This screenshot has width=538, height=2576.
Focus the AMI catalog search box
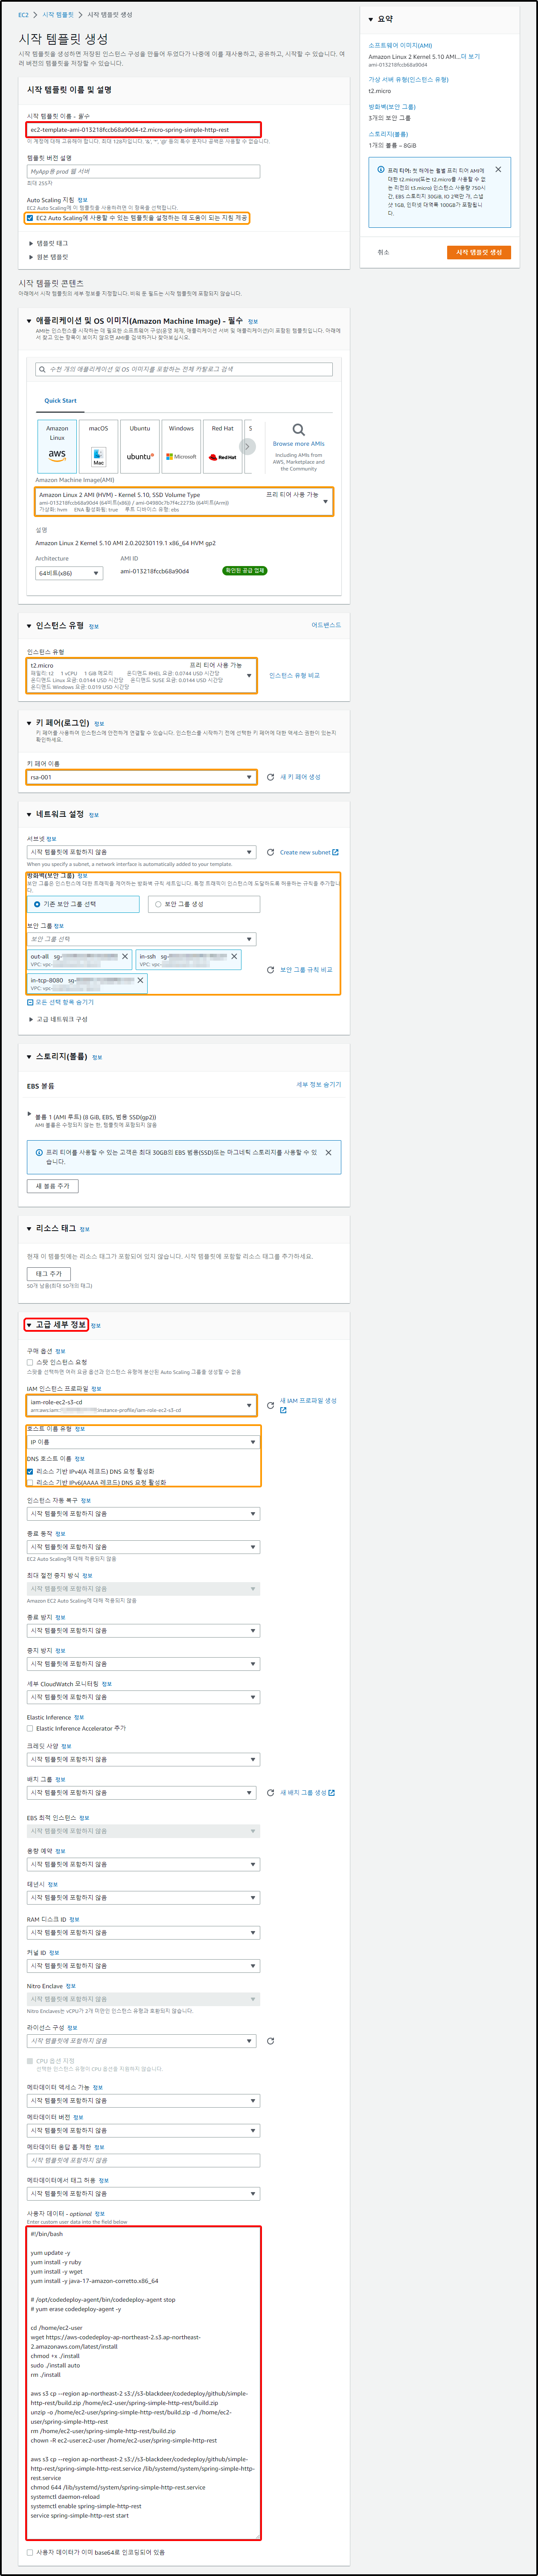coord(184,369)
